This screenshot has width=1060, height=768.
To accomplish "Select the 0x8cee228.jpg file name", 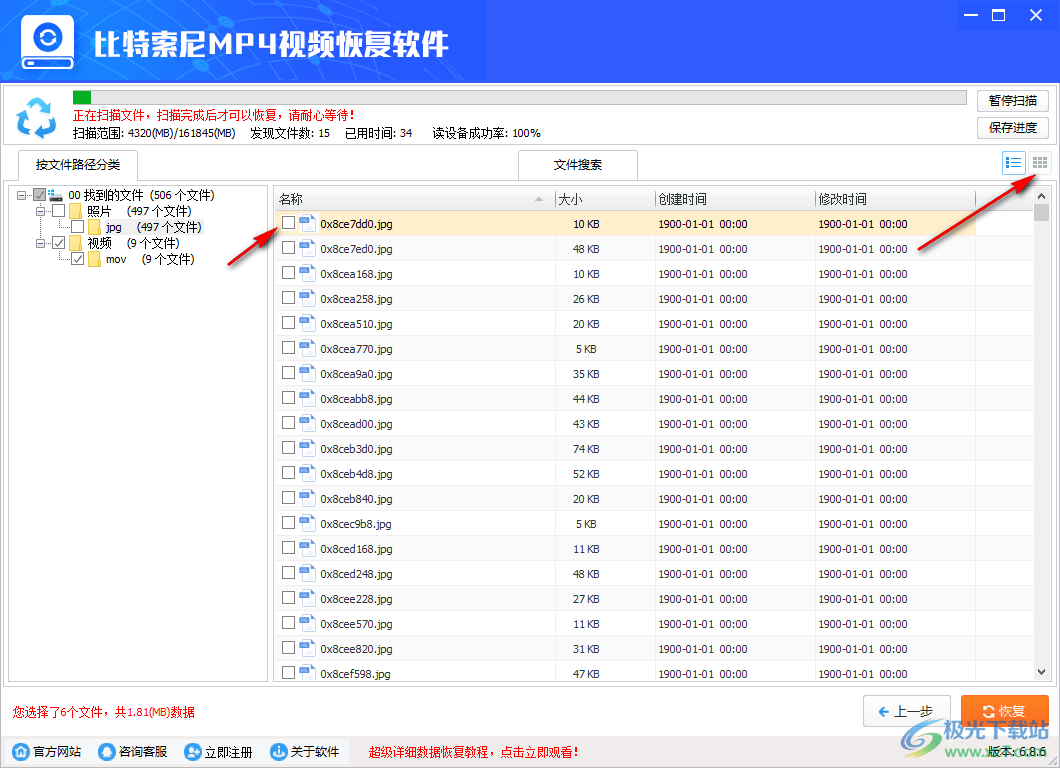I will point(356,599).
